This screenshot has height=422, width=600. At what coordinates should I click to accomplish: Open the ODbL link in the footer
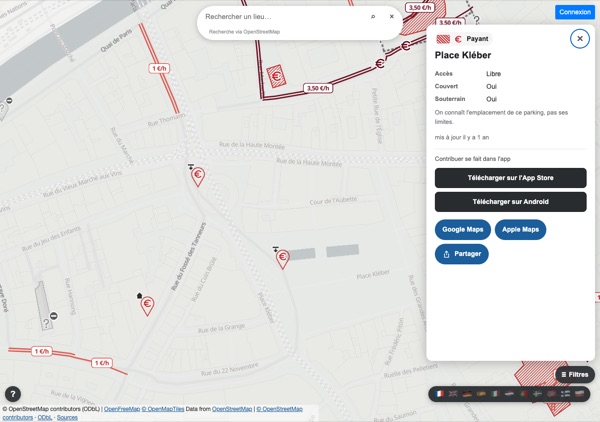(45, 417)
